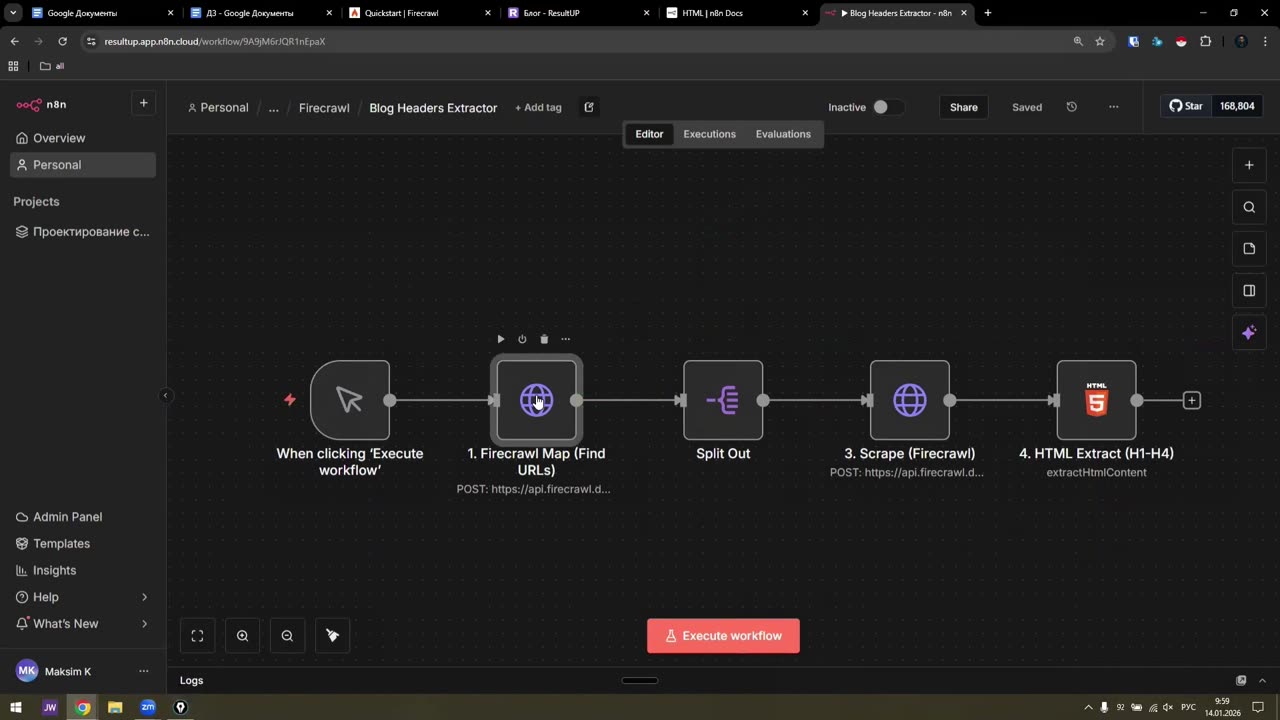Image resolution: width=1280 pixels, height=720 pixels.
Task: Collapse the left sidebar
Action: pyautogui.click(x=166, y=396)
